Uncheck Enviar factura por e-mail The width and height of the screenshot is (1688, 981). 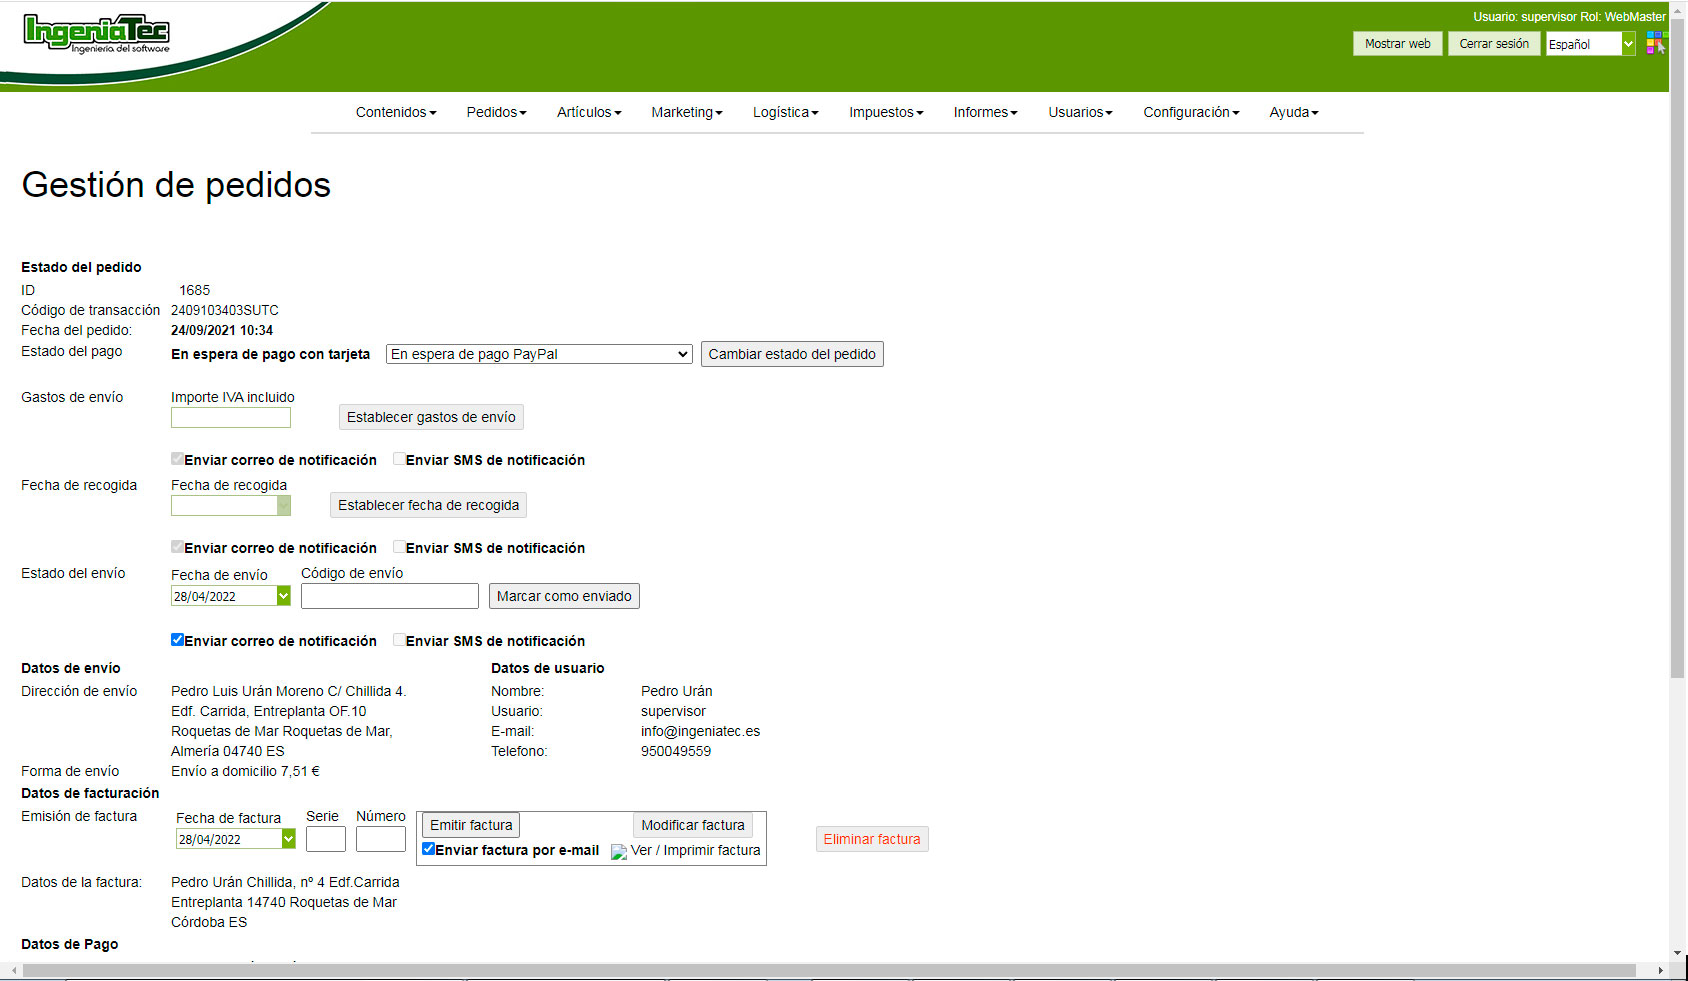[x=428, y=849]
